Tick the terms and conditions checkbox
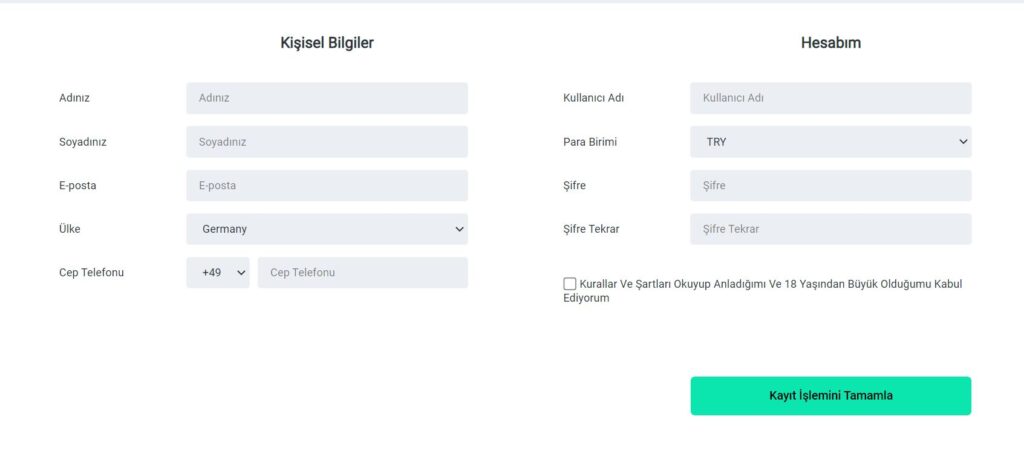 click(570, 284)
